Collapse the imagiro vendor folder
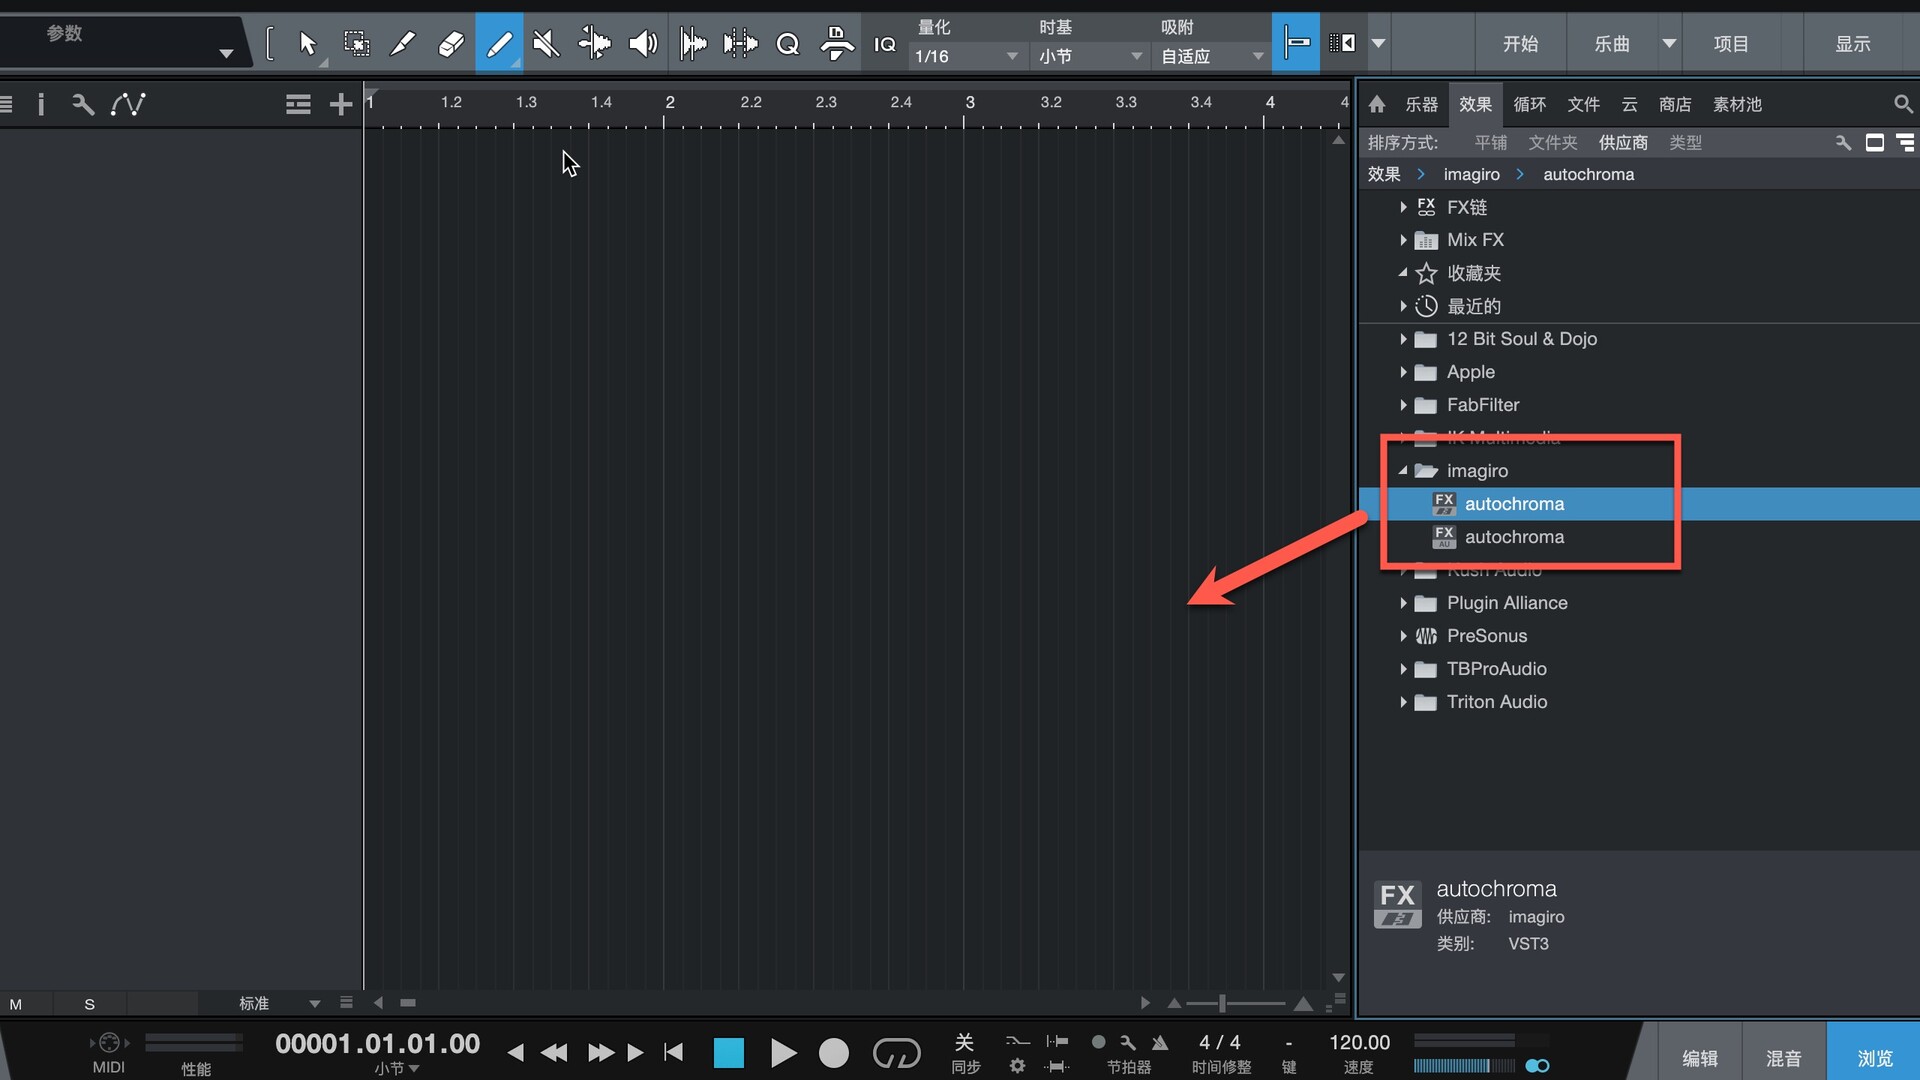Screen dimensions: 1920x1080 click(x=1403, y=470)
